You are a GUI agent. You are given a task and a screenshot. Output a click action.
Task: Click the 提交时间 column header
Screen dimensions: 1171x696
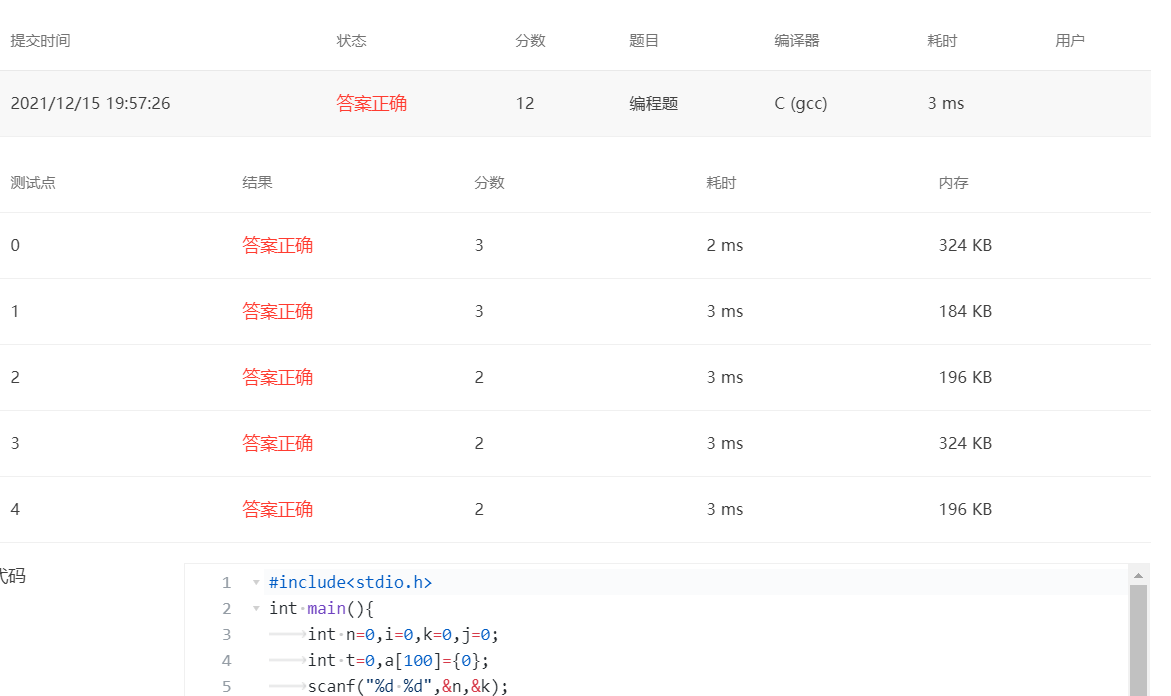click(38, 40)
